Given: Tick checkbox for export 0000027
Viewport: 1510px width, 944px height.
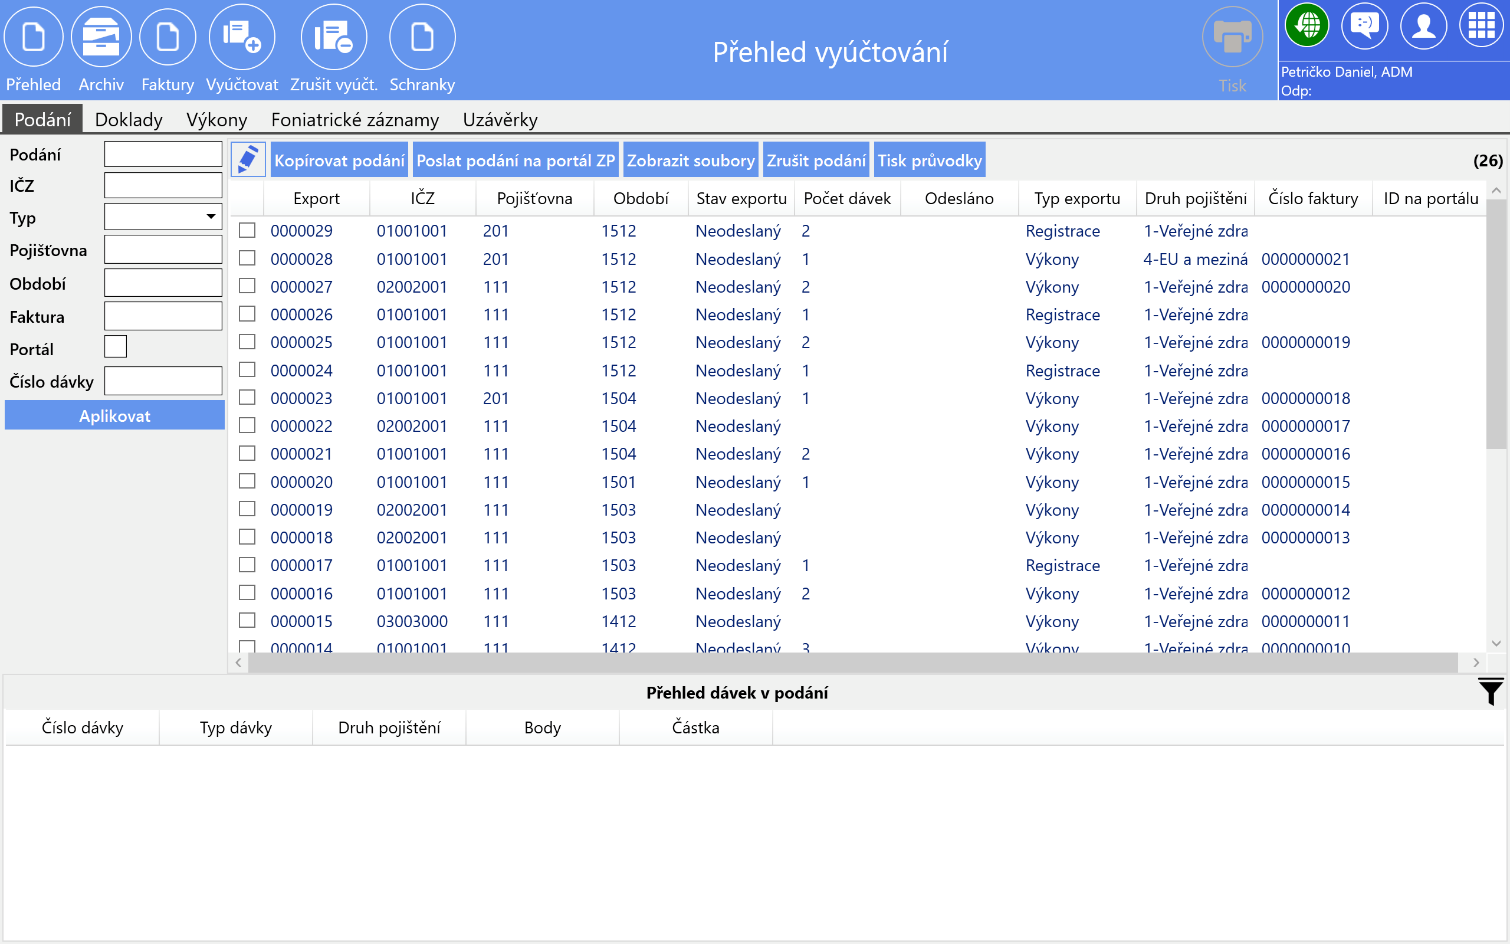Looking at the screenshot, I should [247, 286].
